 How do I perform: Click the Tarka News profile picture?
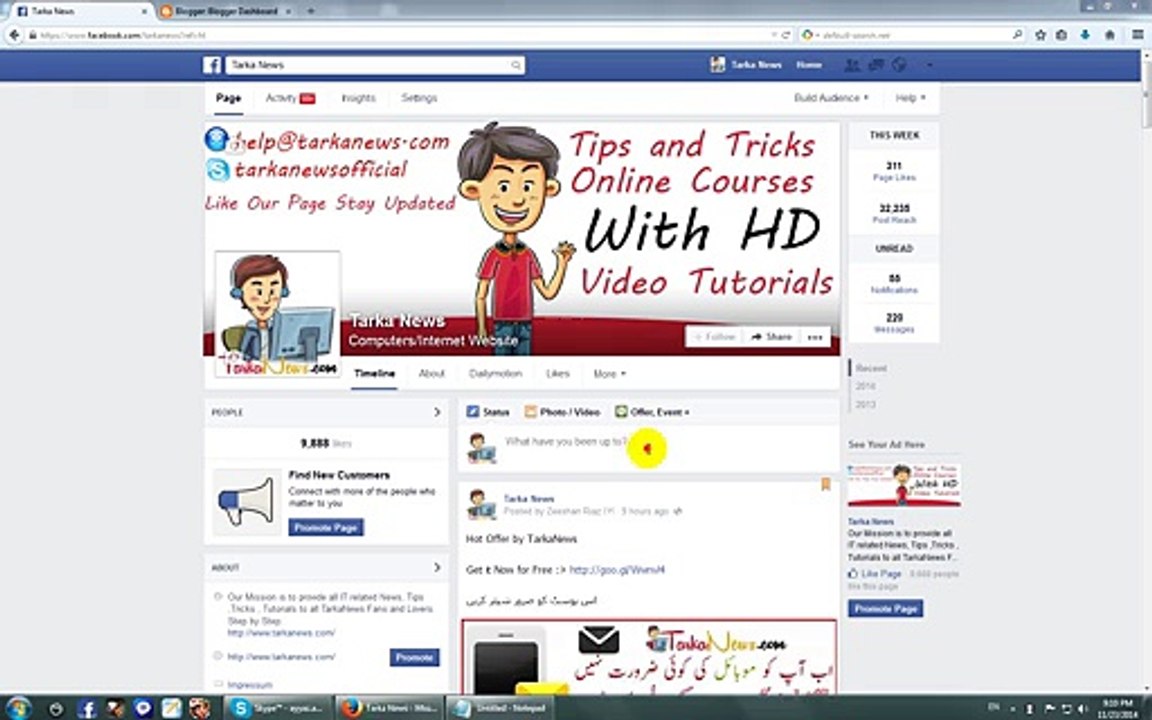point(278,314)
